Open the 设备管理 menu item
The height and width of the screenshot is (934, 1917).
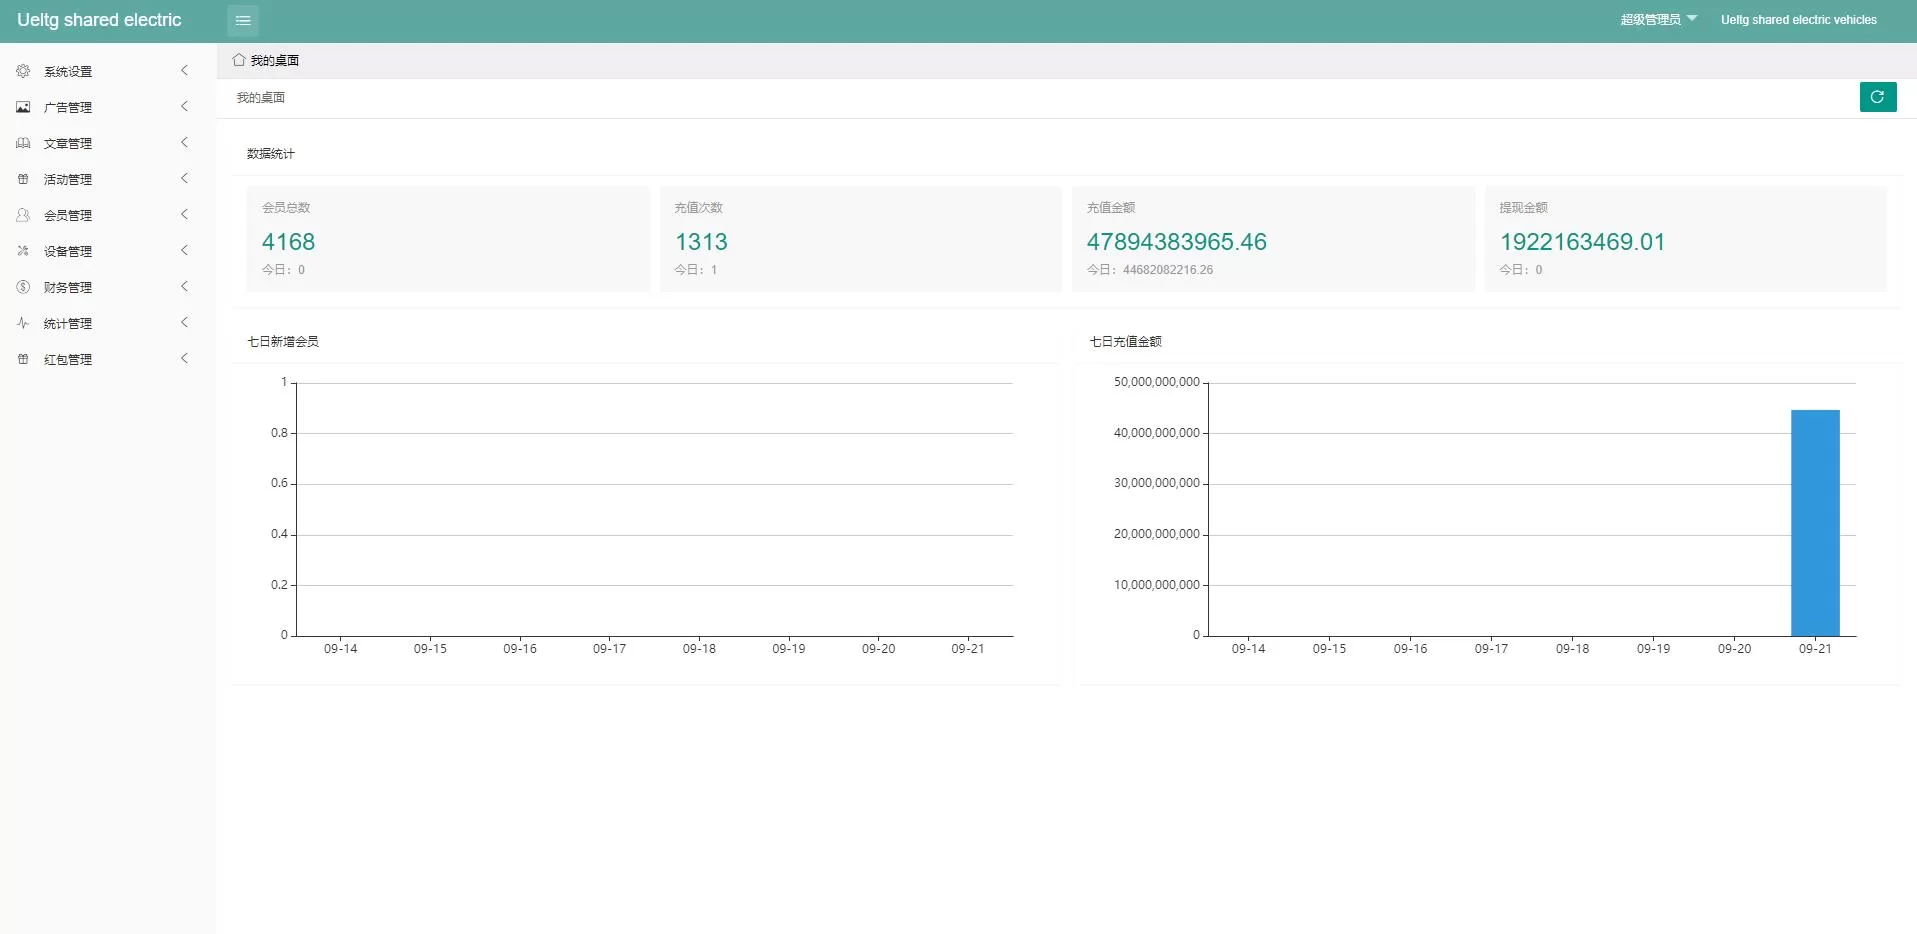(x=68, y=251)
